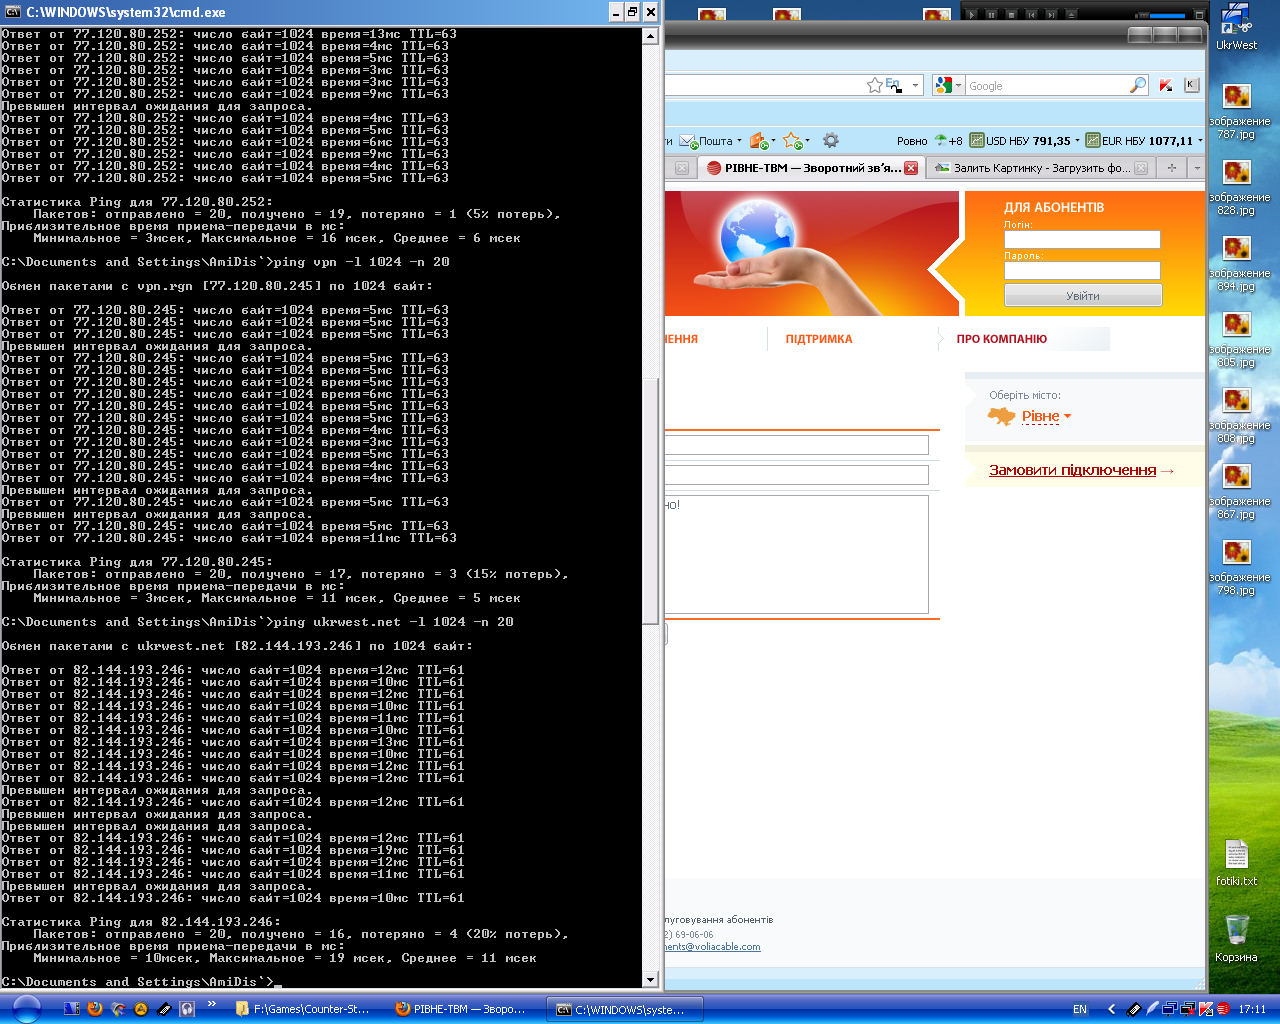The image size is (1280, 1024).
Task: Click the Kaspersky tray icon
Action: tap(1206, 1009)
